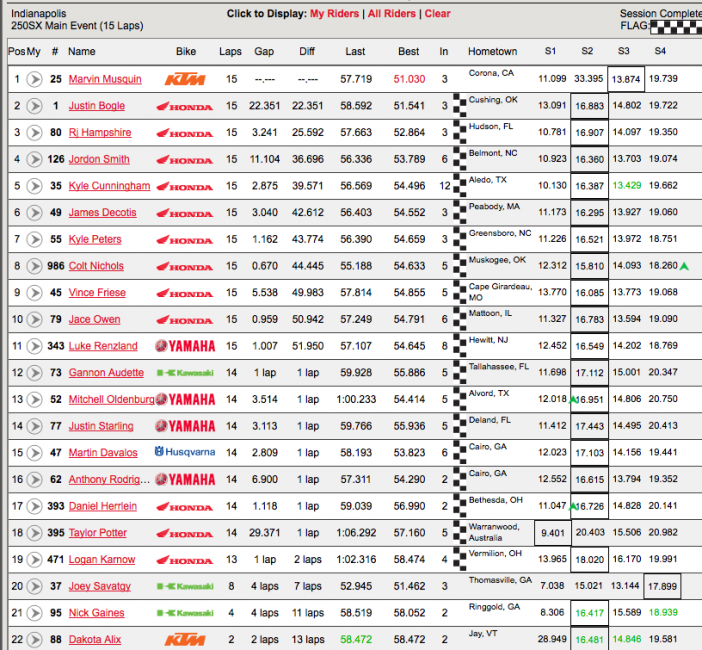Click arrow icon in Mitchell Oldenburg row
Screen dimensions: 702x650
34,399
